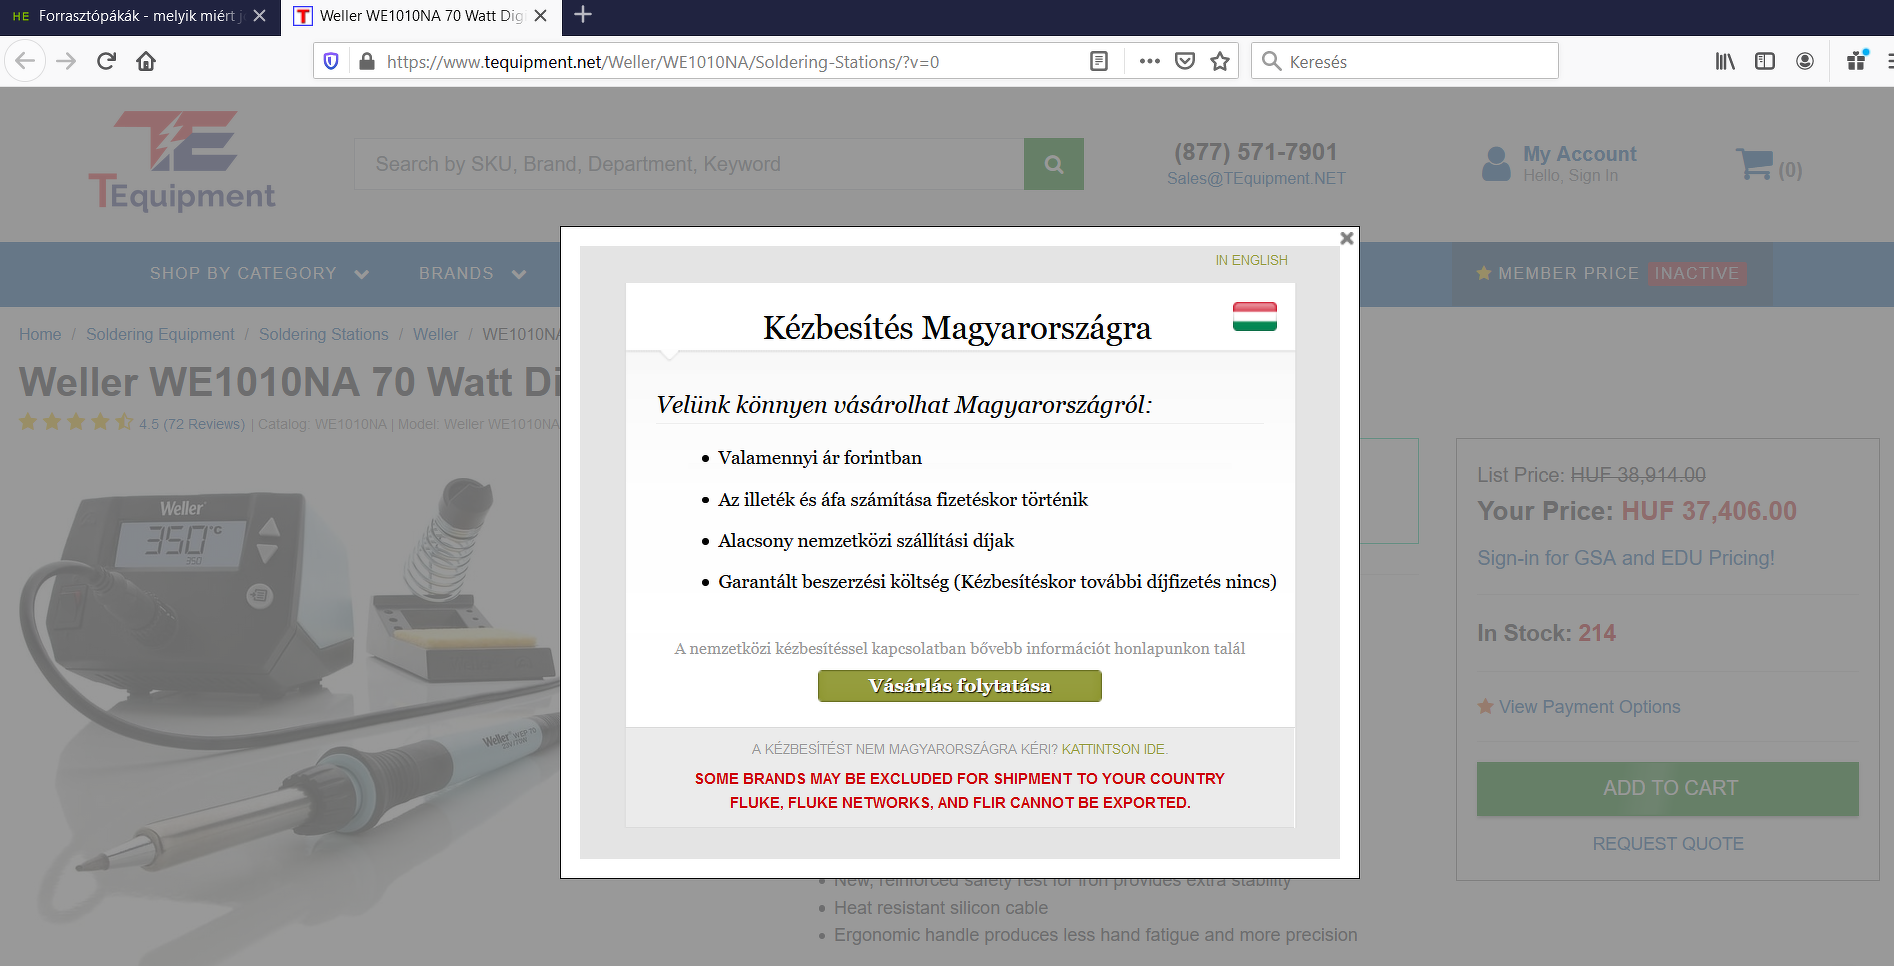Click the (877) 571-7901 phone number
1894x966 pixels.
coord(1256,152)
